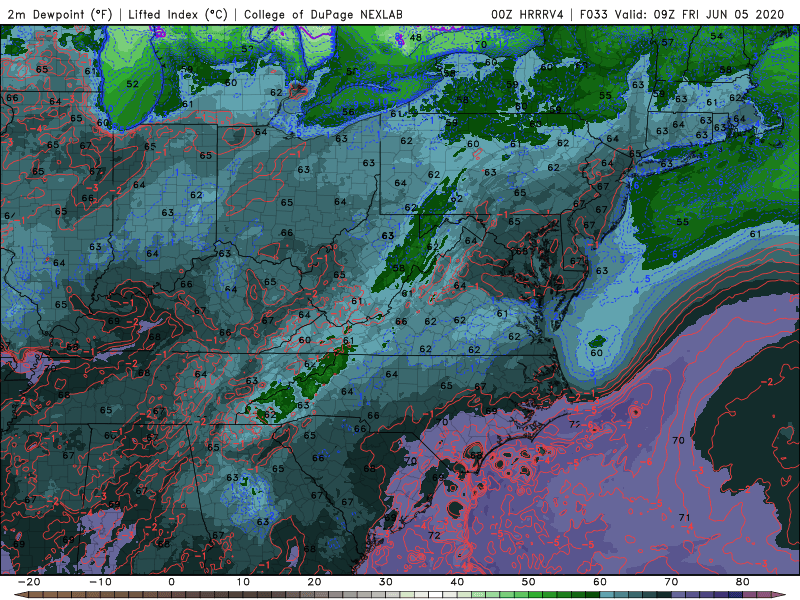This screenshot has width=800, height=600.
Task: Click the "F033 Valid: 09Z FRI JUN 05 2020" text
Action: pyautogui.click(x=682, y=14)
